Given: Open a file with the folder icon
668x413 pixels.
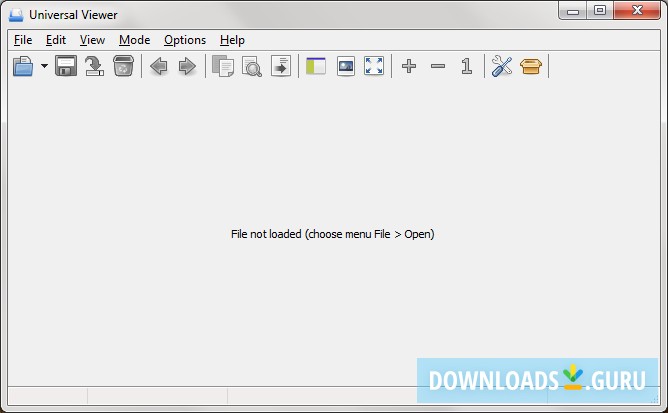Looking at the screenshot, I should point(23,66).
